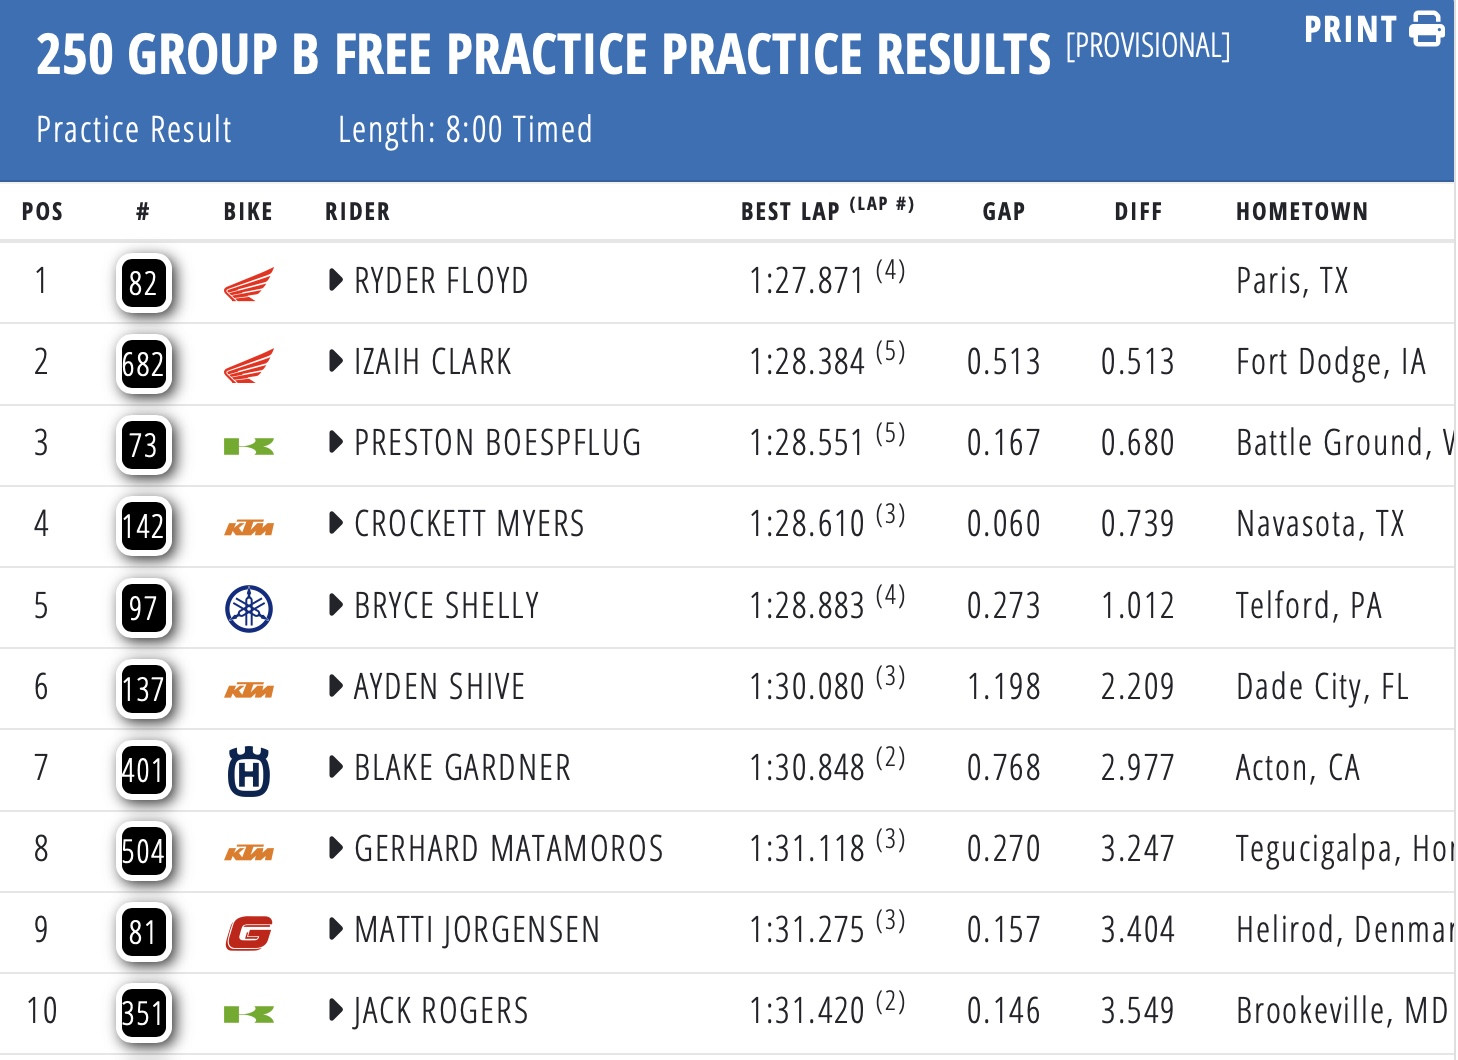Click the Honda logo in Ryder Floyd's row
This screenshot has height=1060, width=1458.
pos(248,284)
